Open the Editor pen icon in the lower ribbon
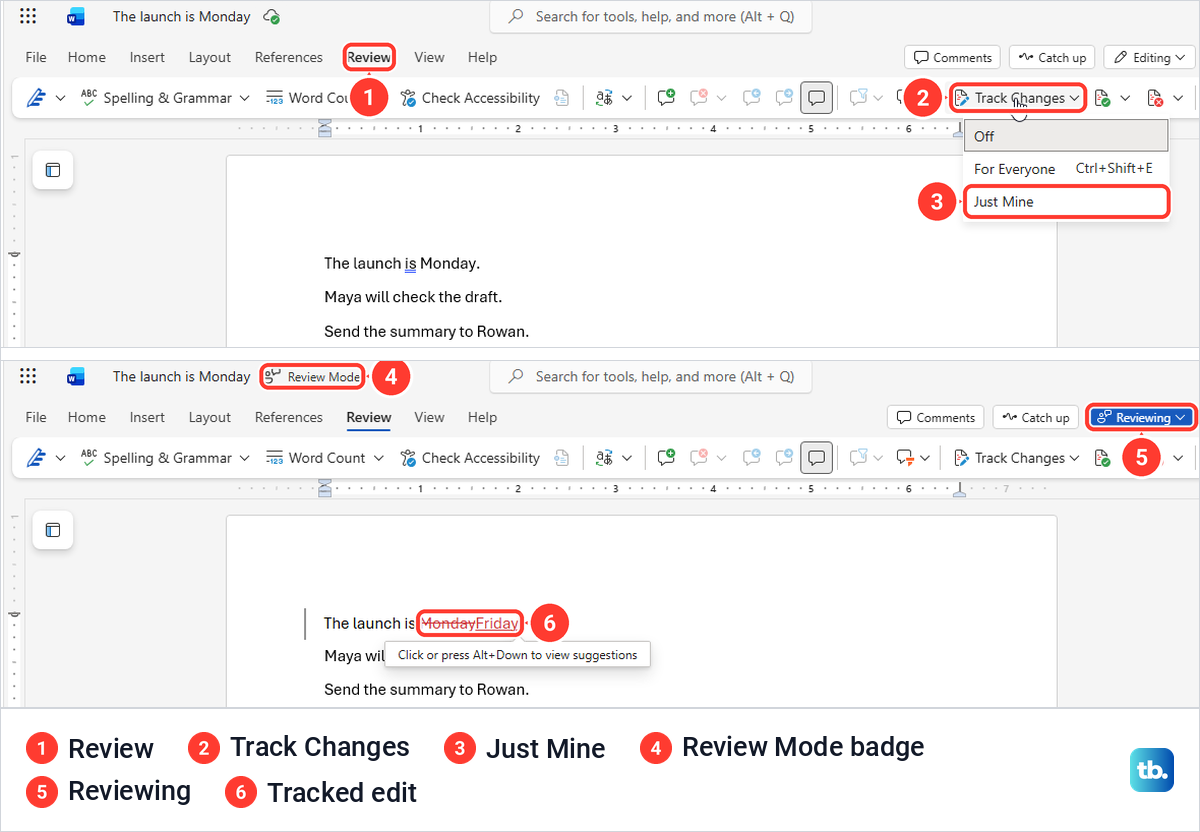 (37, 458)
